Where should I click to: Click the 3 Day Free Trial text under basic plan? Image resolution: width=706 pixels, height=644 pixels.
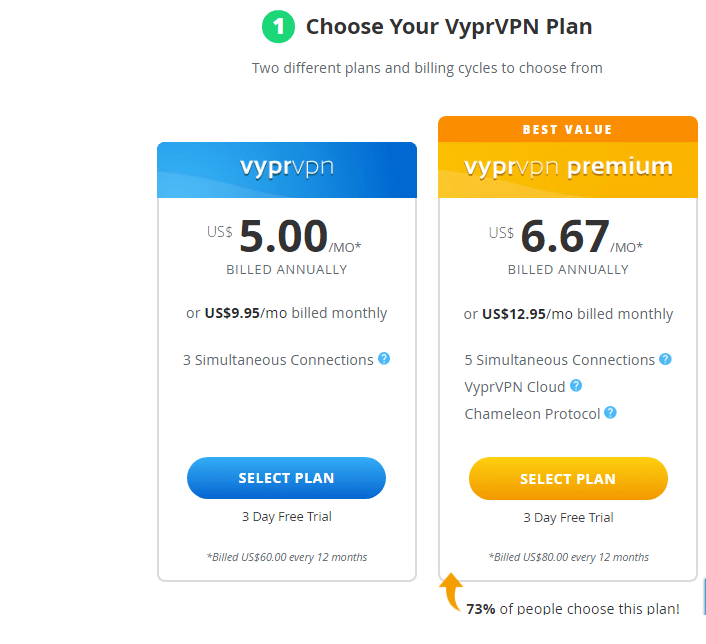[x=287, y=517]
